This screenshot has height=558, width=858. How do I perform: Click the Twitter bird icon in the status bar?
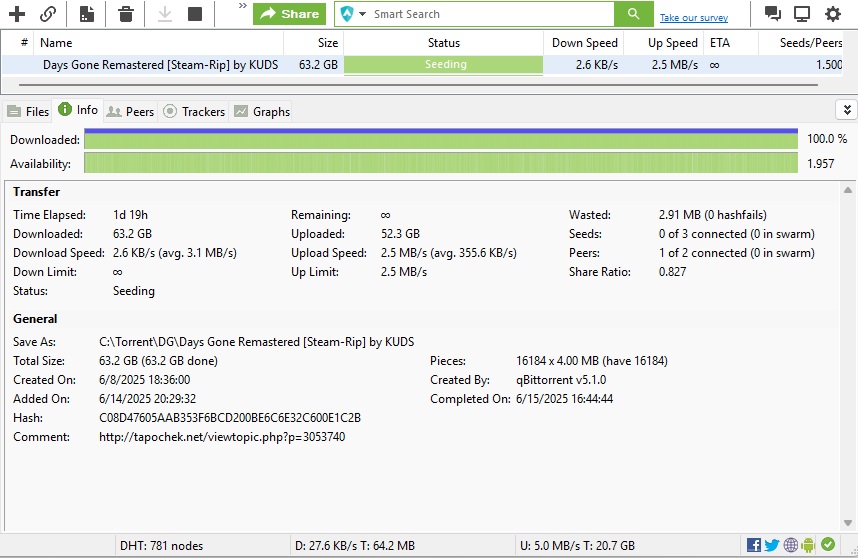click(x=772, y=545)
